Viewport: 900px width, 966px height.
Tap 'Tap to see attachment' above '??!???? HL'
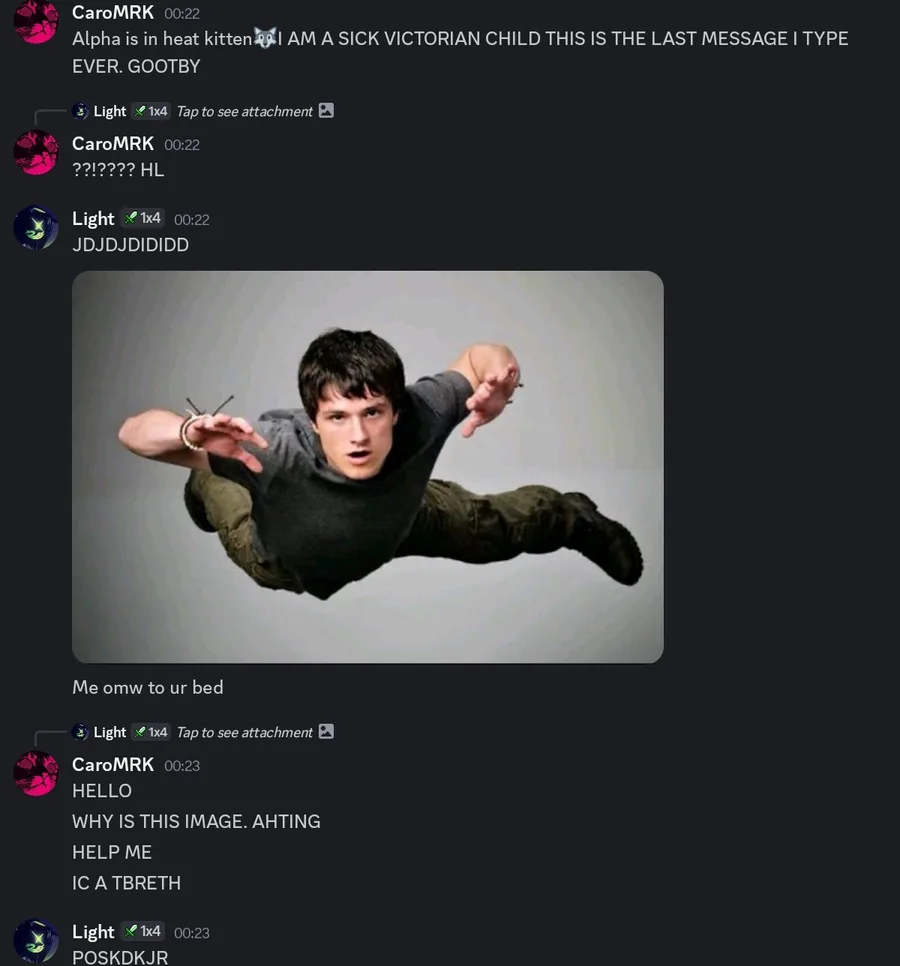(245, 112)
